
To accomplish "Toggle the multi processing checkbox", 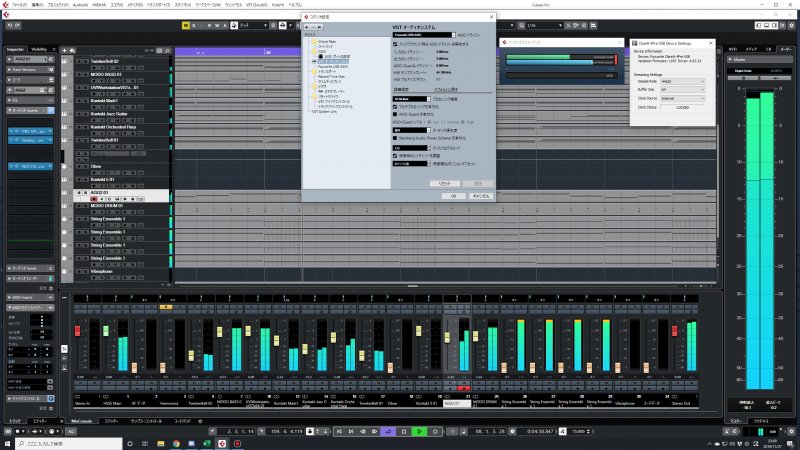I will [395, 107].
